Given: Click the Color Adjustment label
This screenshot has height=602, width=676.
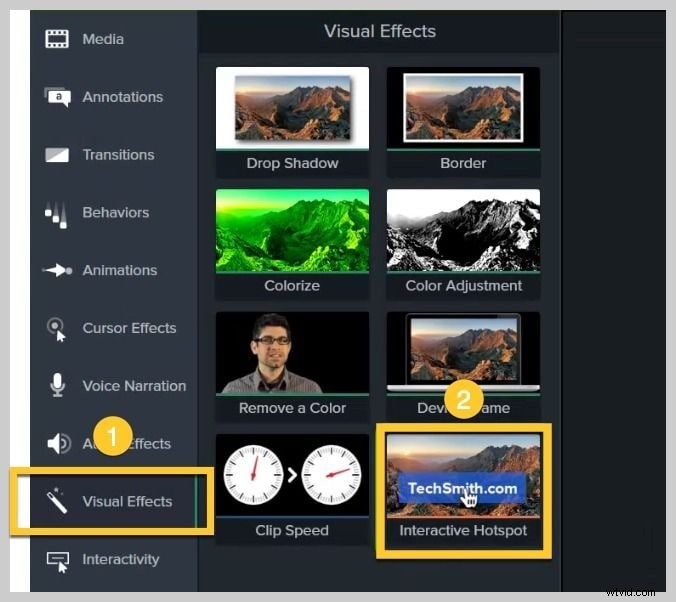Looking at the screenshot, I should (463, 286).
